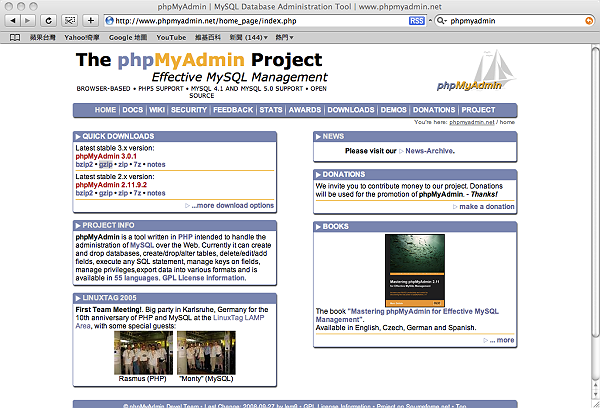This screenshot has width=600, height=408.
Task: Click ...more download options link
Action: pos(233,206)
